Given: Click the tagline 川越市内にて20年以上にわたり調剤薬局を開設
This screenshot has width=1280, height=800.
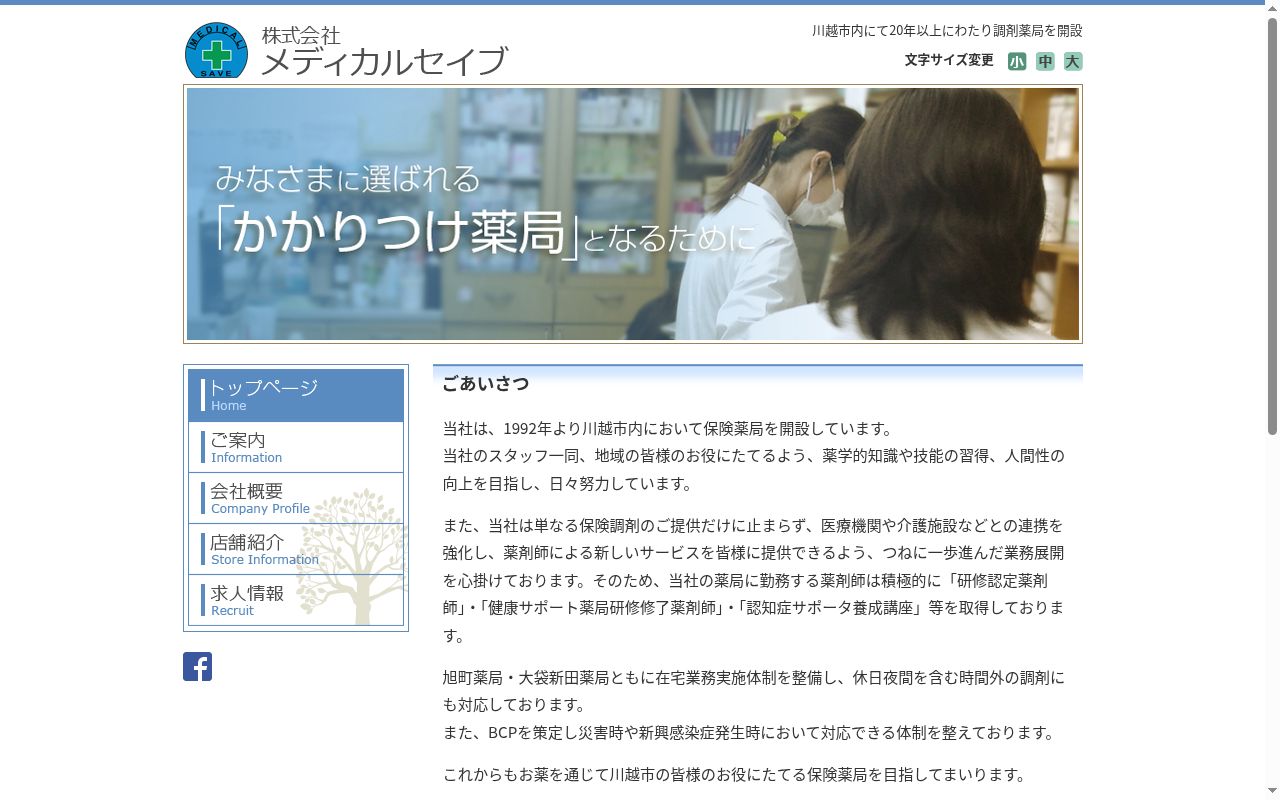Looking at the screenshot, I should coord(947,31).
